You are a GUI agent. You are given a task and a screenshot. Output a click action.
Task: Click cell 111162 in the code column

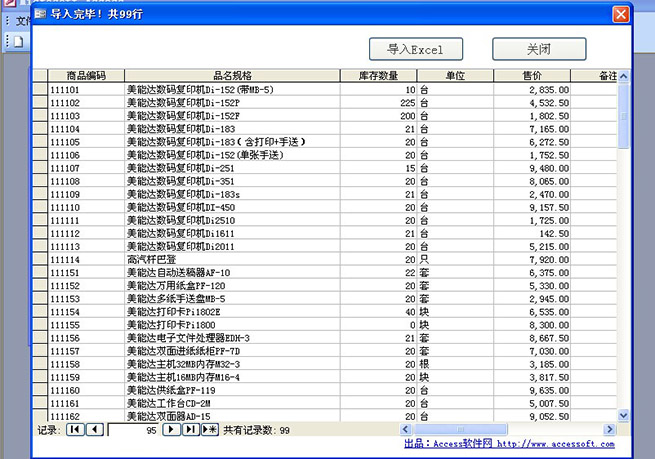[x=86, y=416]
